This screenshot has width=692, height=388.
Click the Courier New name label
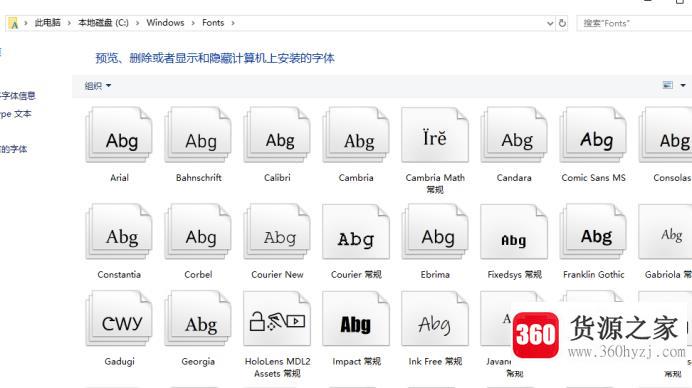tap(277, 274)
